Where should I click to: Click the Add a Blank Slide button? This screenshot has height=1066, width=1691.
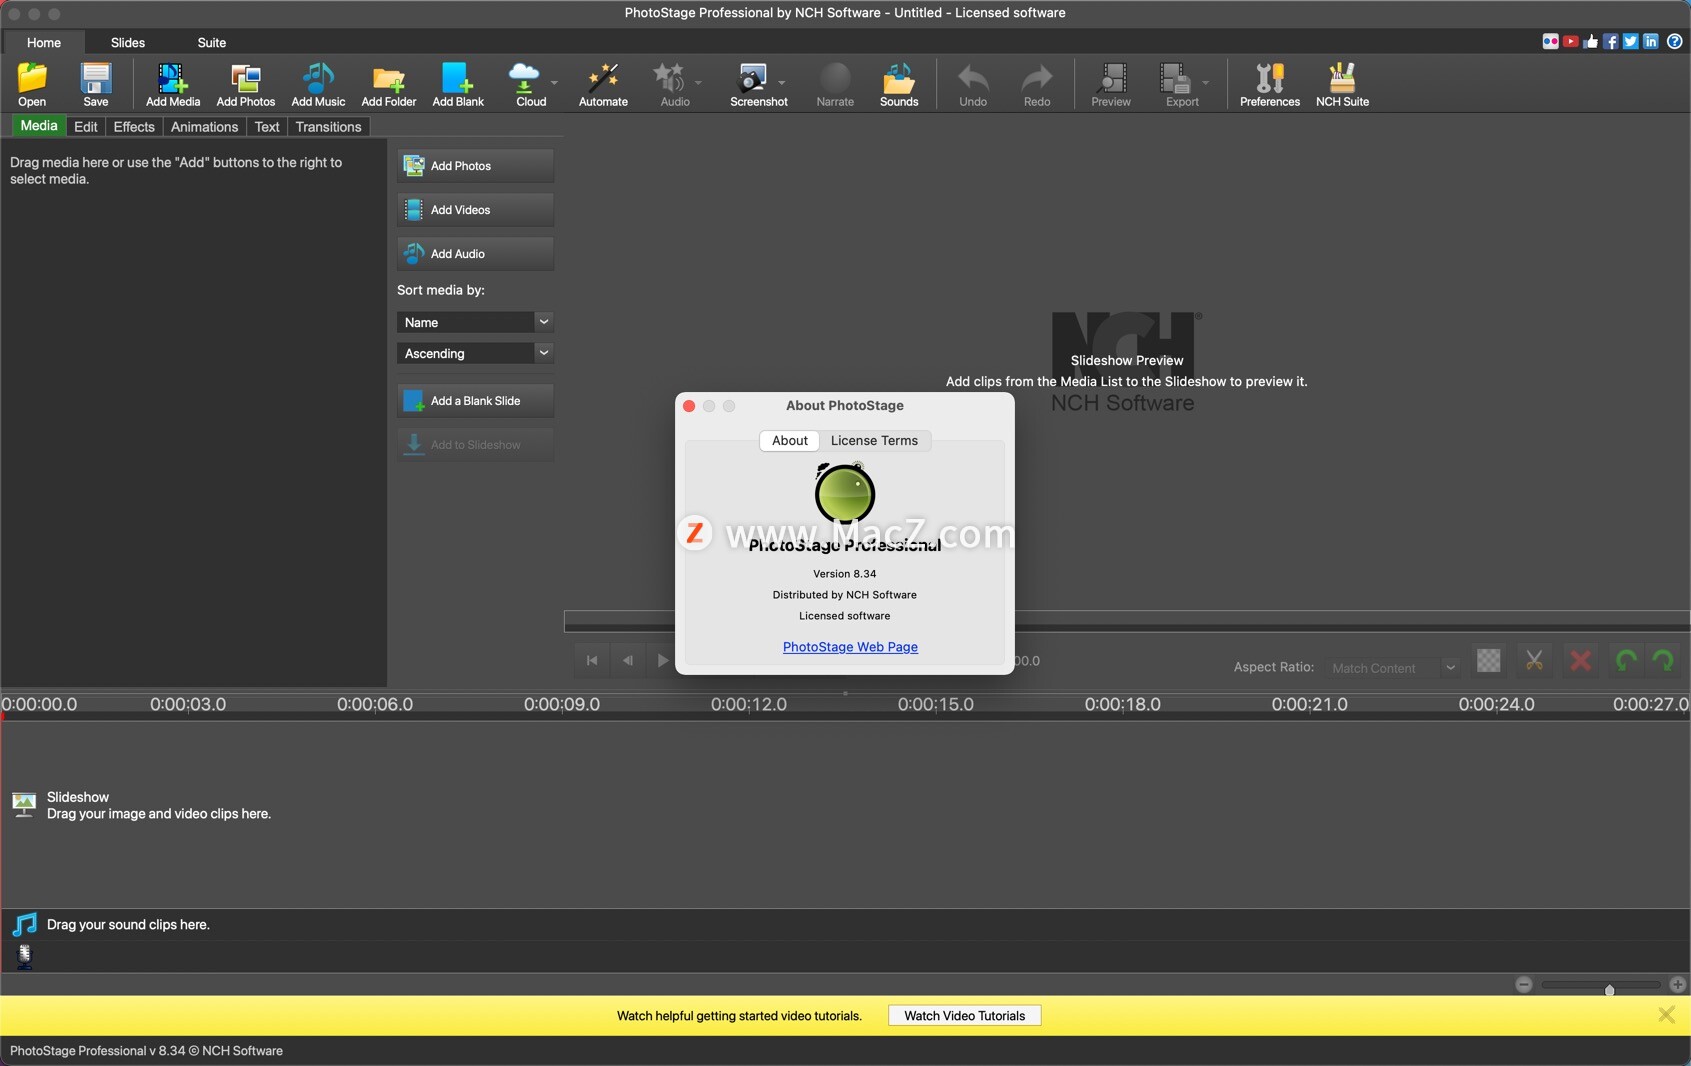(x=475, y=401)
